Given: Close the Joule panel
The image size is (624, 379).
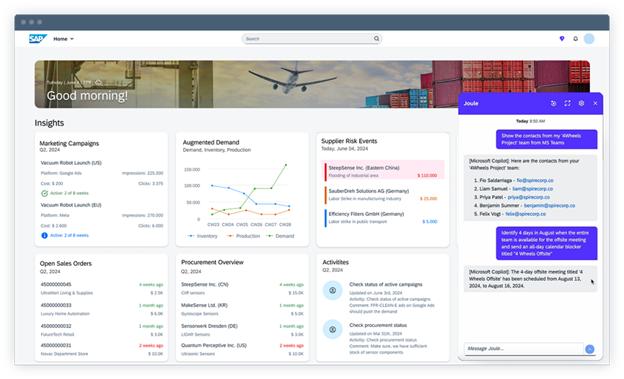Looking at the screenshot, I should pyautogui.click(x=595, y=103).
